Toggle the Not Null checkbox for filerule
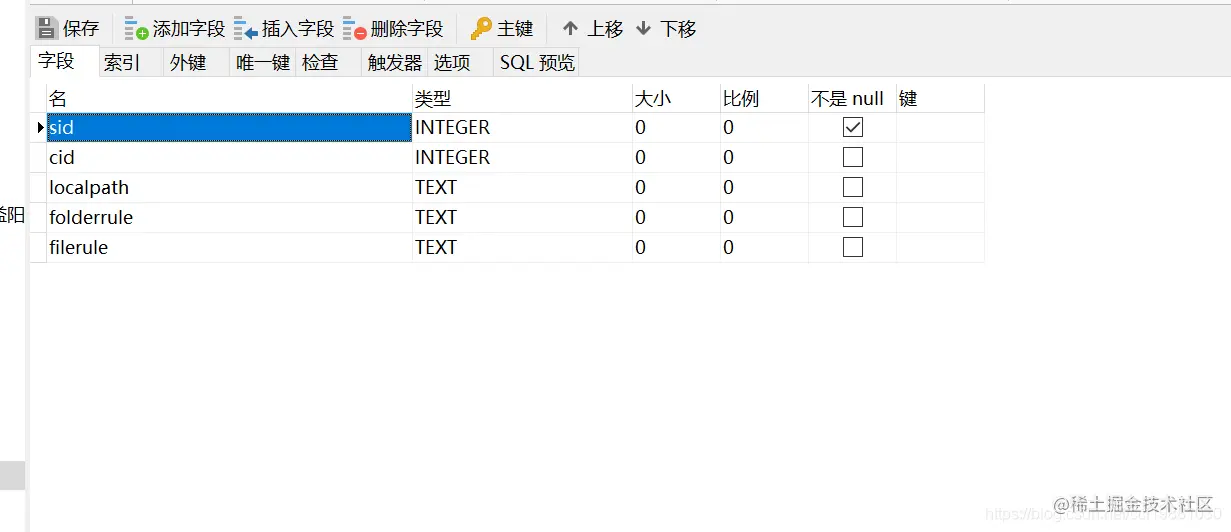This screenshot has width=1231, height=532. (853, 247)
